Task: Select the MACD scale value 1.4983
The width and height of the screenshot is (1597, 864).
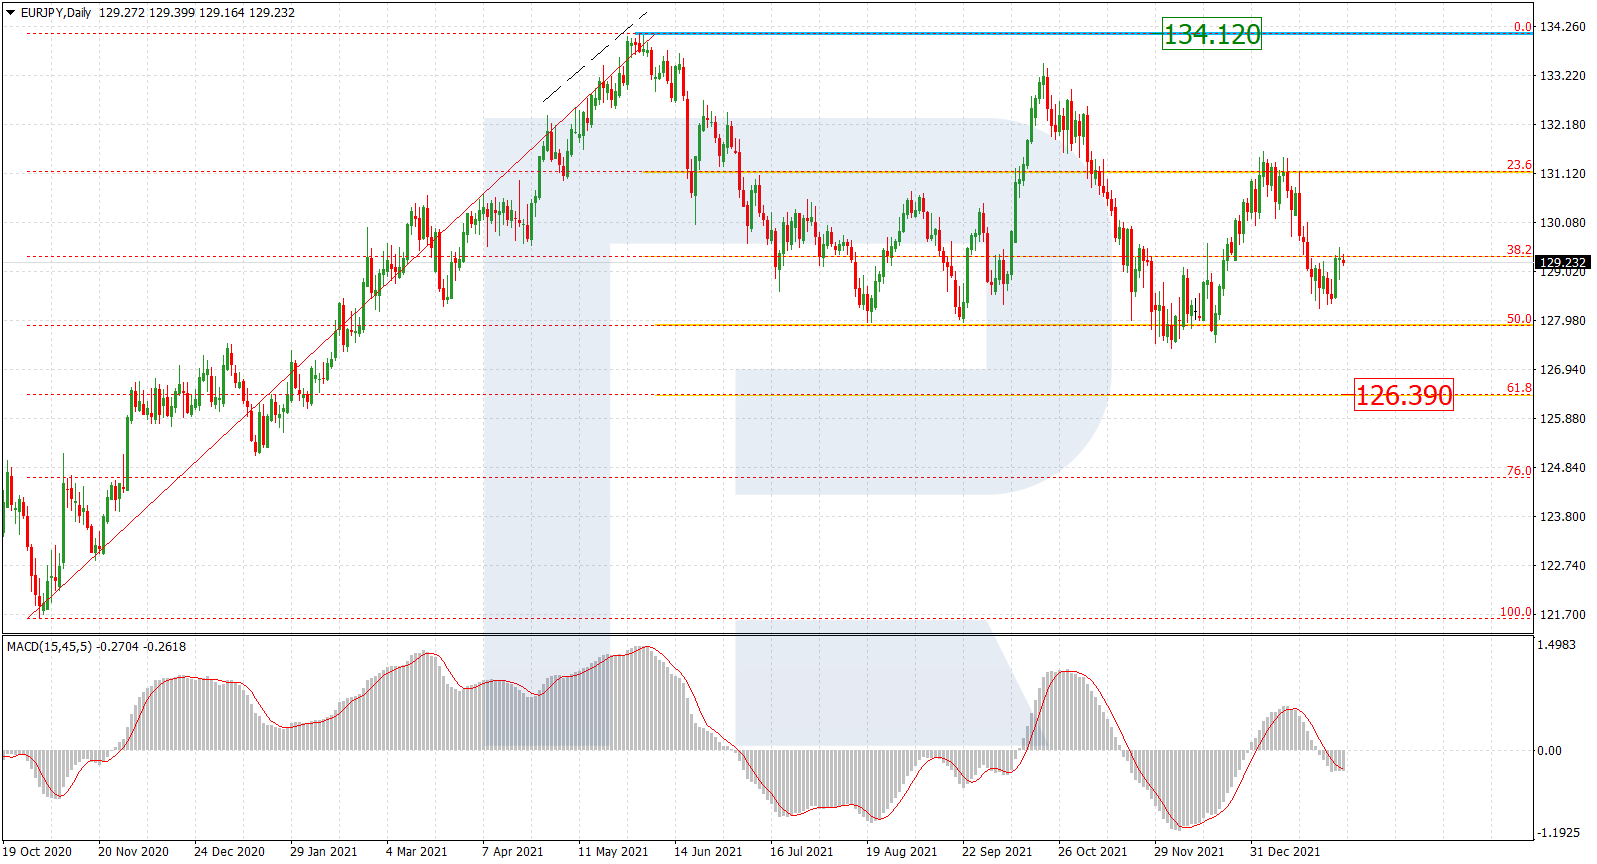Action: (x=1556, y=645)
